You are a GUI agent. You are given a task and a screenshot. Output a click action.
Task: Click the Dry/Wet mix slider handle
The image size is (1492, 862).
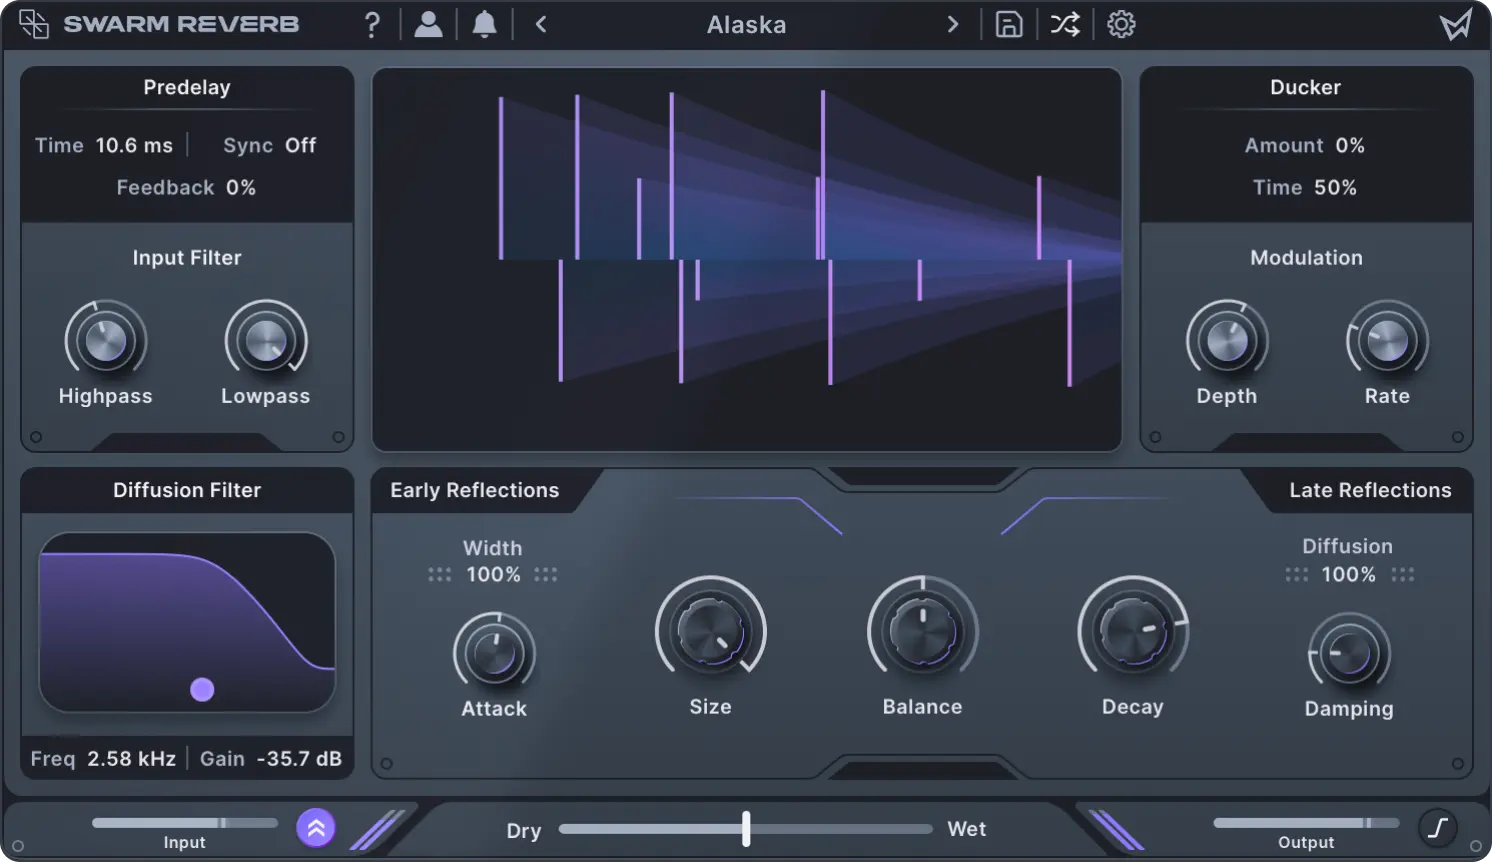(746, 828)
